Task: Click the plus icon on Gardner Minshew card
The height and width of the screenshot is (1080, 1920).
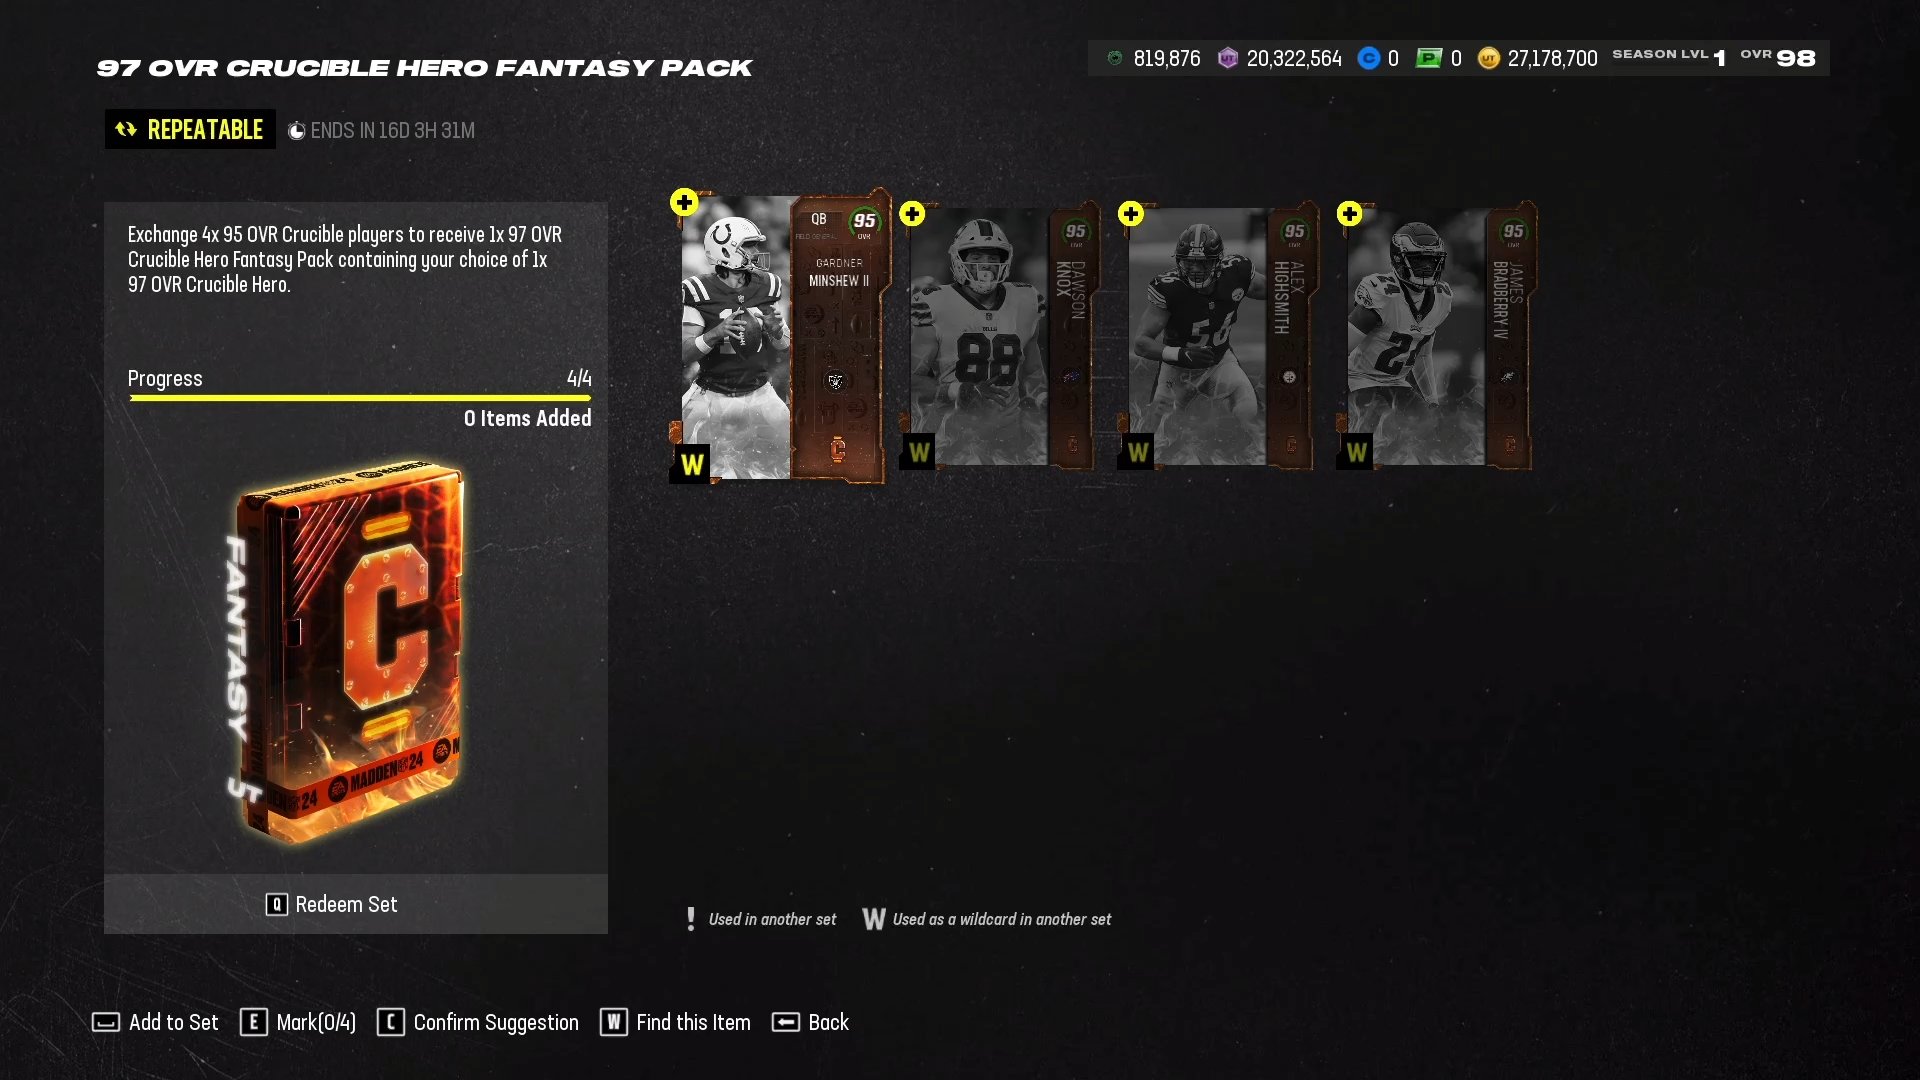Action: tap(684, 202)
